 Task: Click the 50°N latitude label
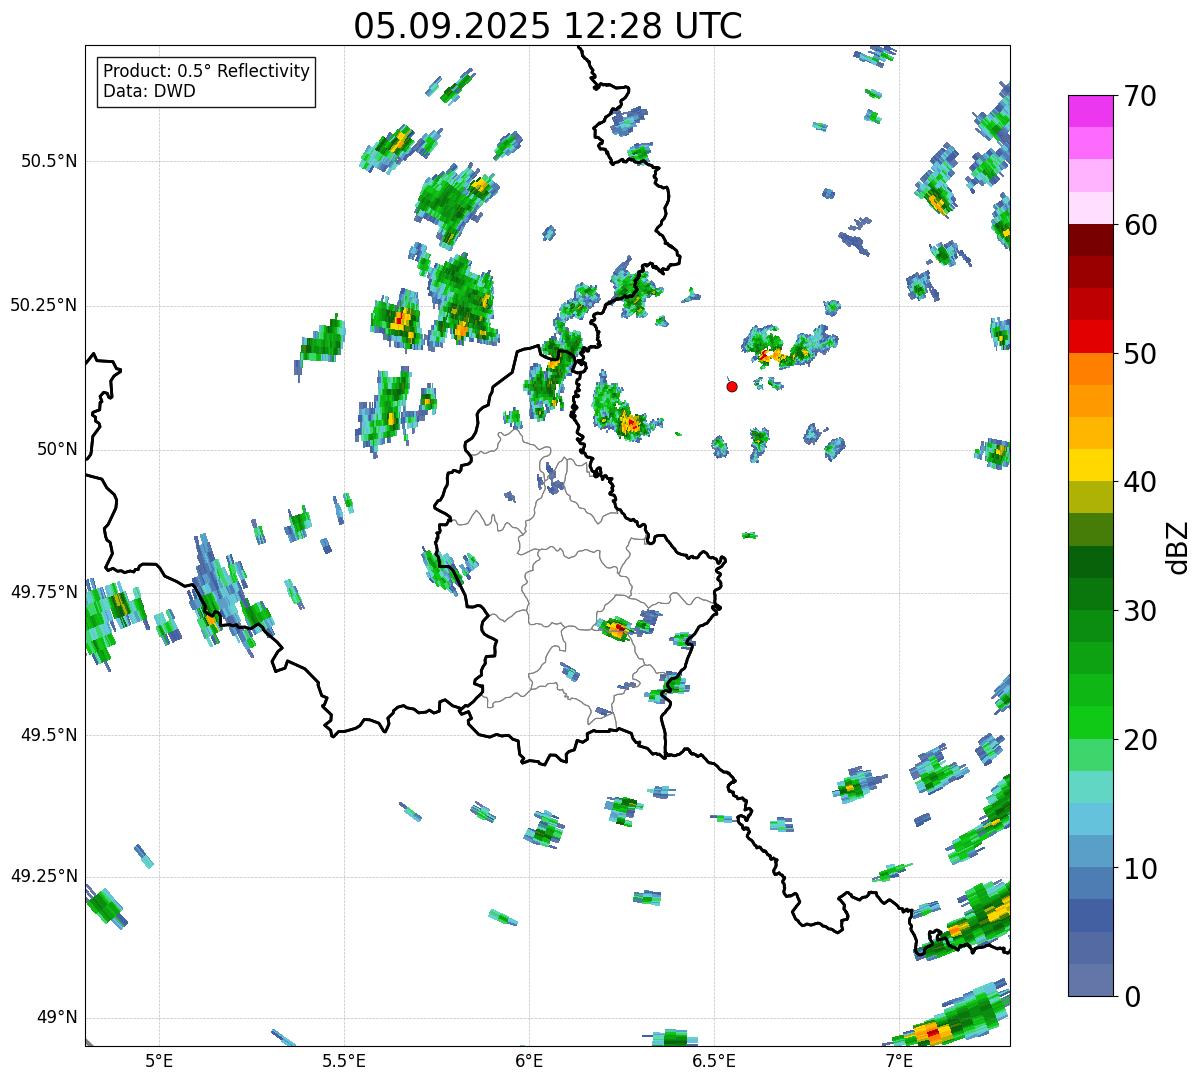click(x=57, y=449)
